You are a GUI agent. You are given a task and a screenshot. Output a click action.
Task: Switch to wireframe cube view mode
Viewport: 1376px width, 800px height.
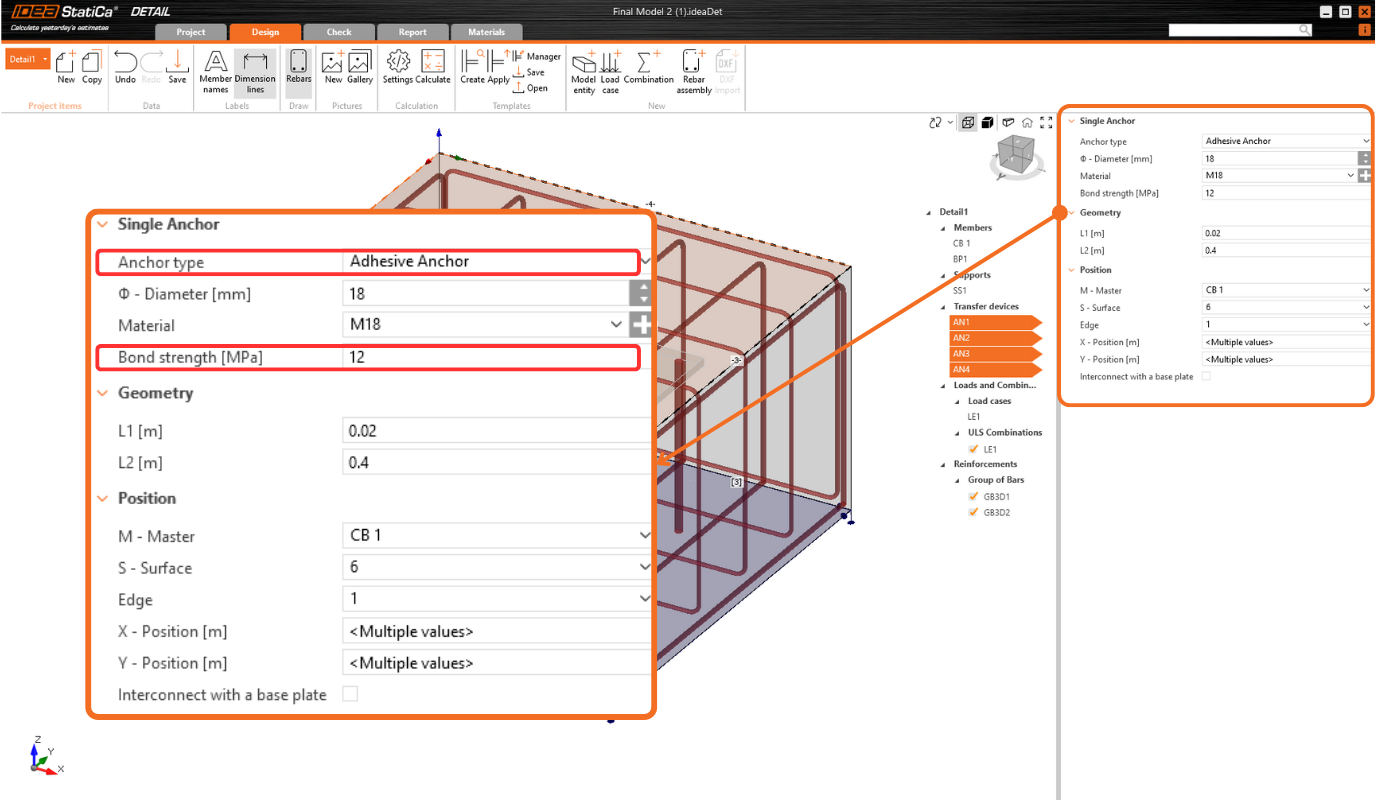(967, 122)
